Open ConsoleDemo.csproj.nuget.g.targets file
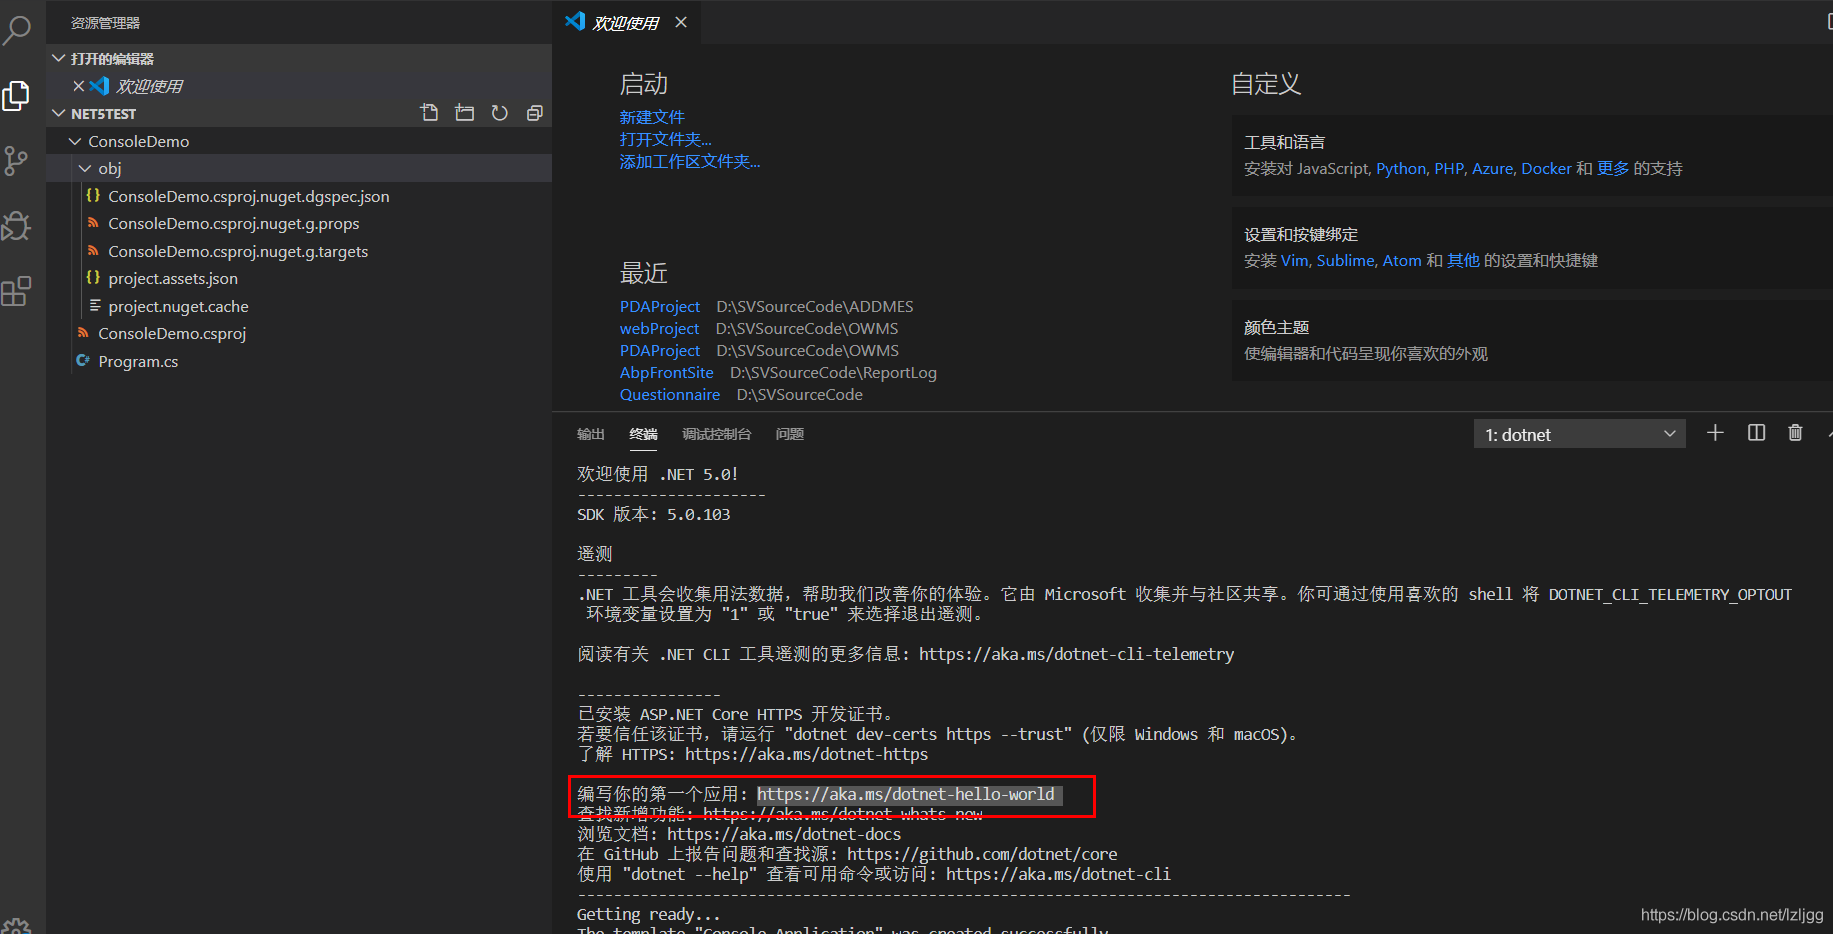1833x934 pixels. (299, 251)
